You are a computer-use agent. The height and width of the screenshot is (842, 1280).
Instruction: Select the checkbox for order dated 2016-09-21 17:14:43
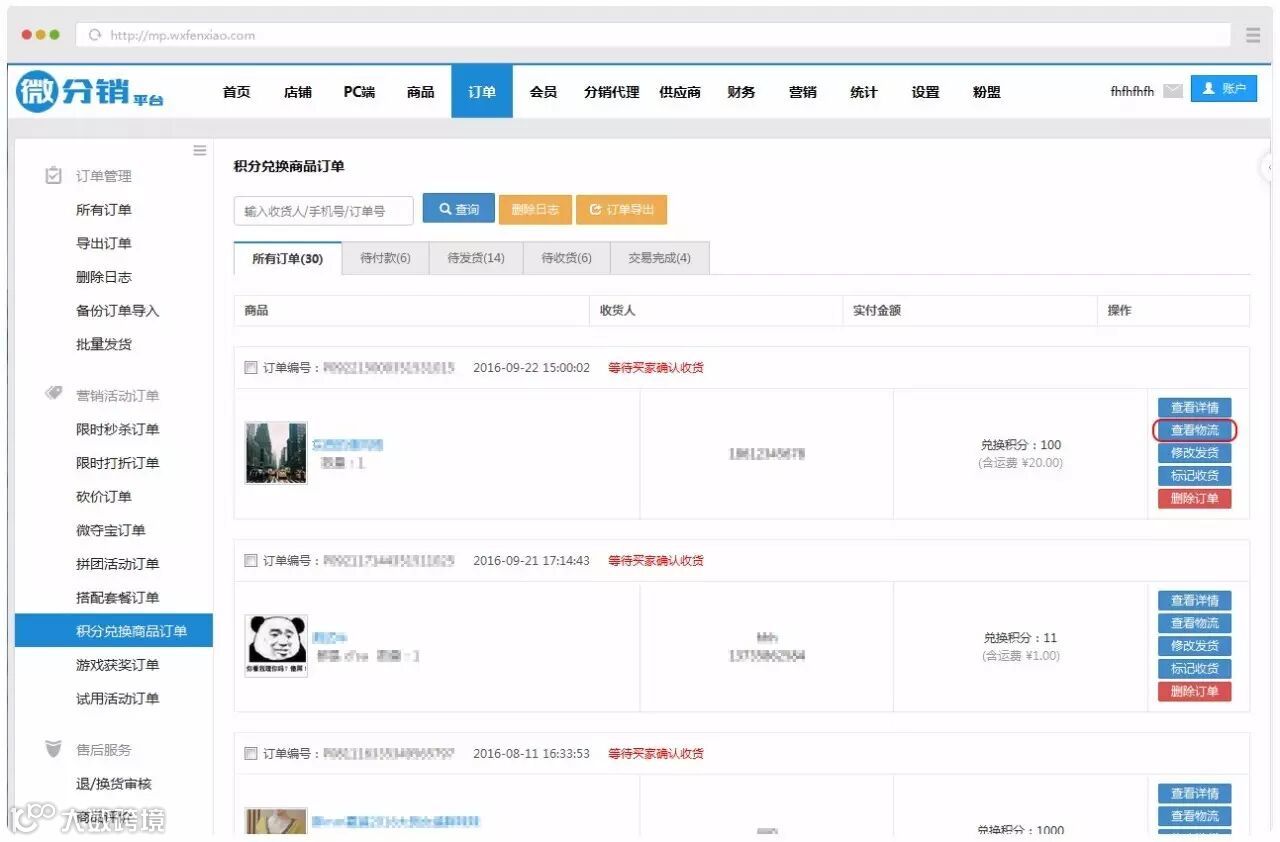(x=251, y=560)
